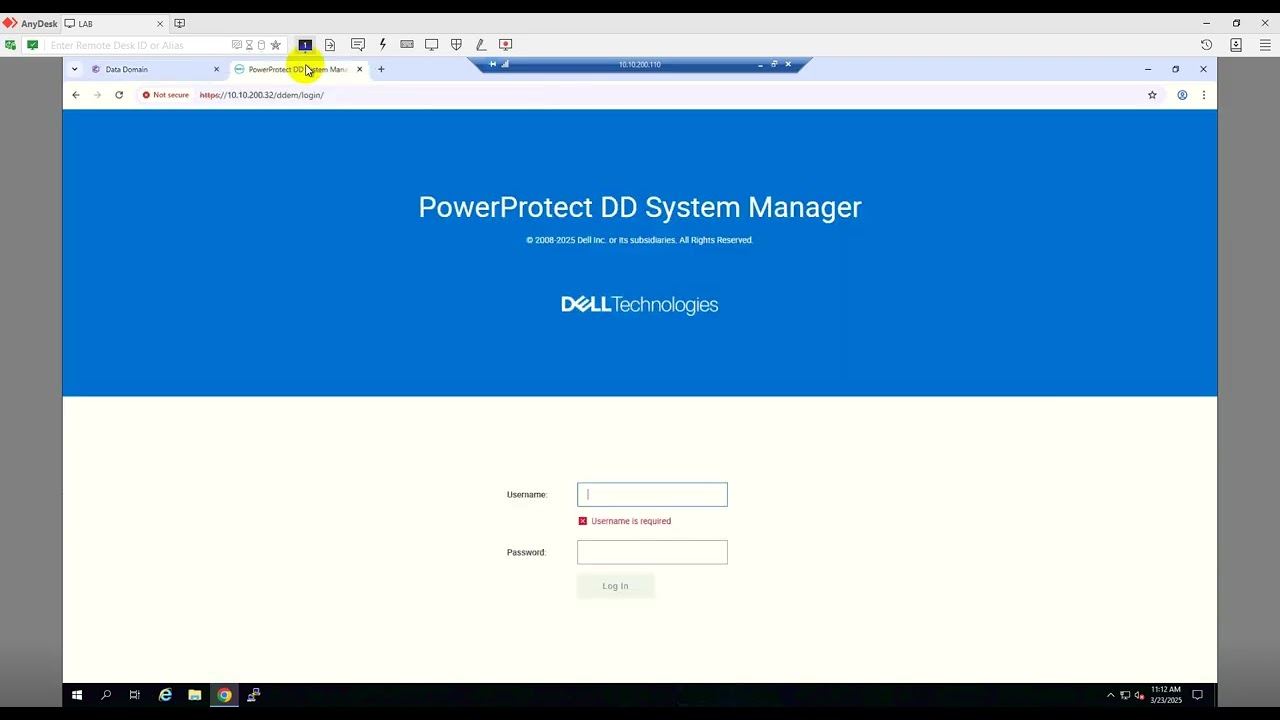Focus the Remote Desk ID input
The height and width of the screenshot is (720, 1280).
pos(138,45)
